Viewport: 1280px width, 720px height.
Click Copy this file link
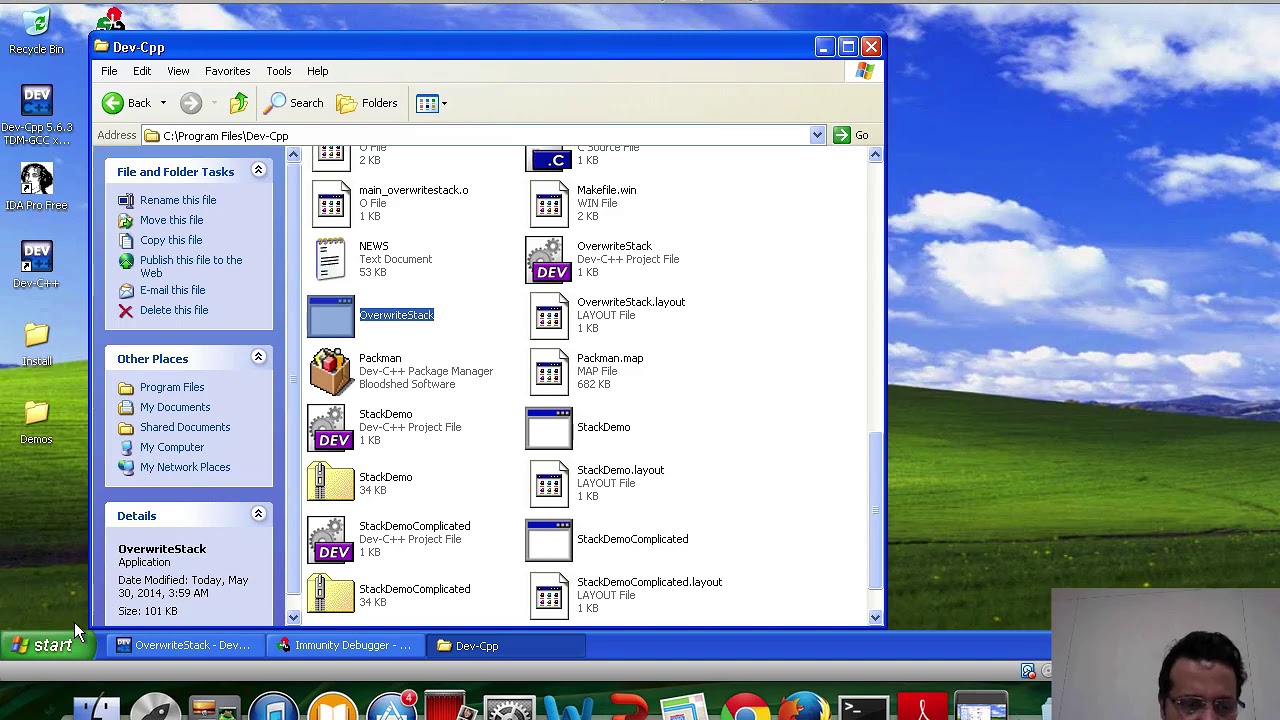pyautogui.click(x=171, y=240)
